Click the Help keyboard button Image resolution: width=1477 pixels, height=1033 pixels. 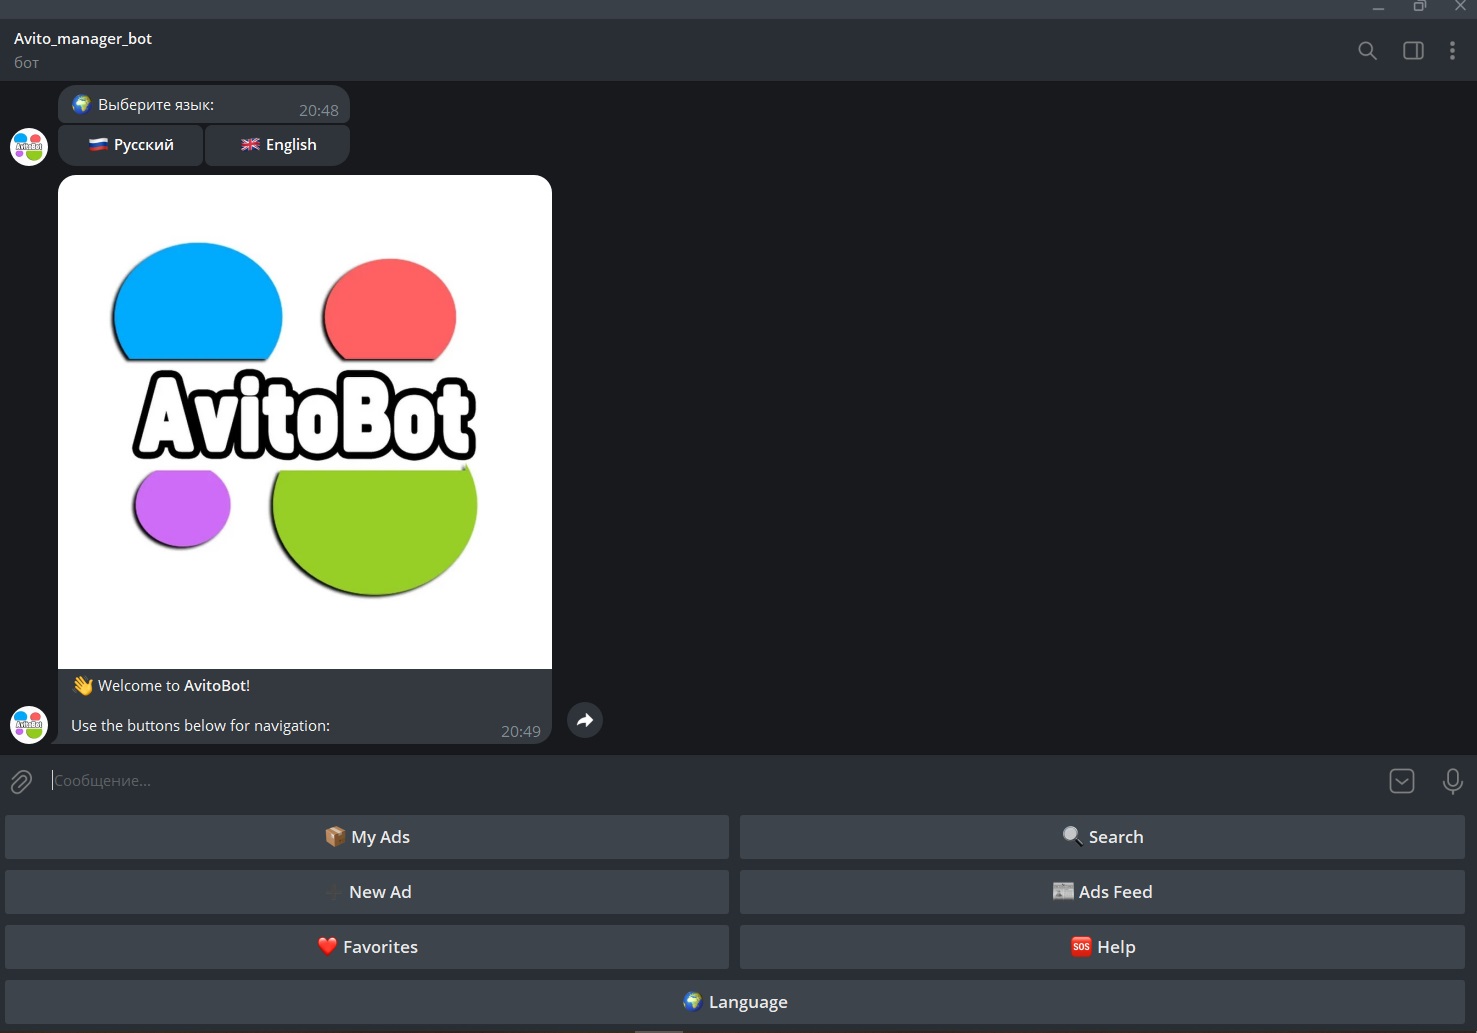[x=1102, y=947]
